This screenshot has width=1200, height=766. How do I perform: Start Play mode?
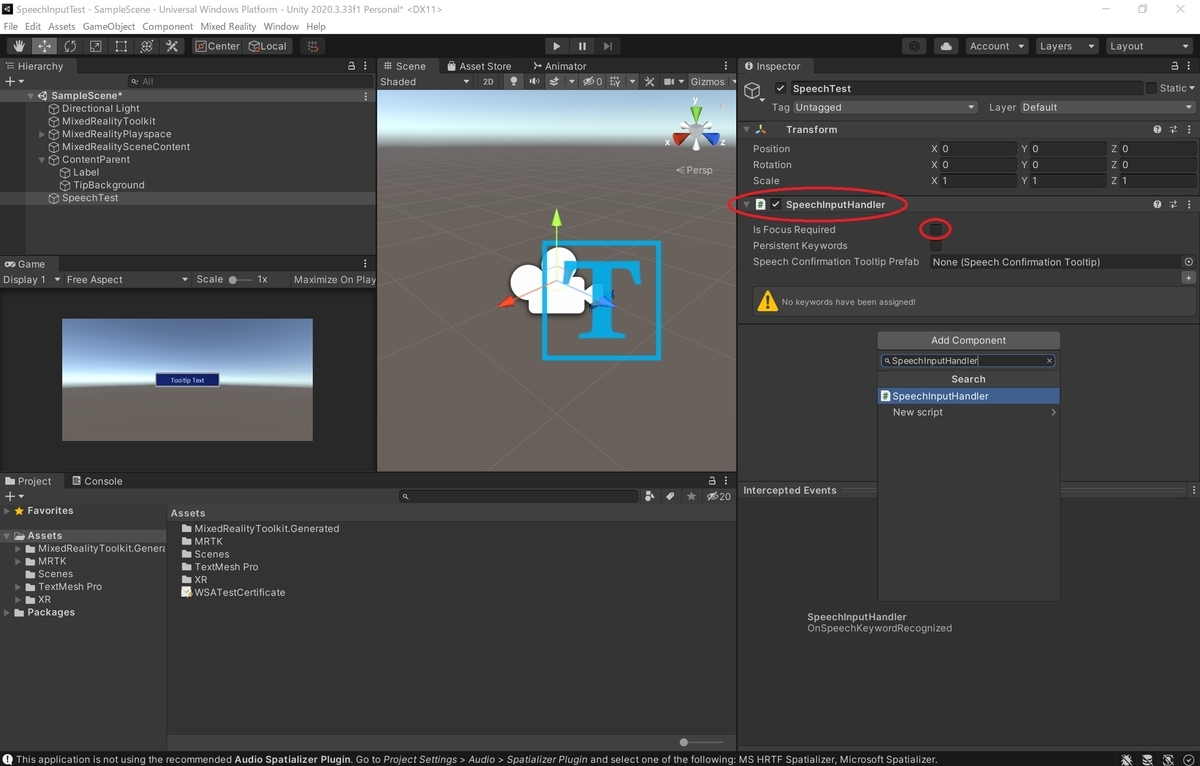pos(557,46)
